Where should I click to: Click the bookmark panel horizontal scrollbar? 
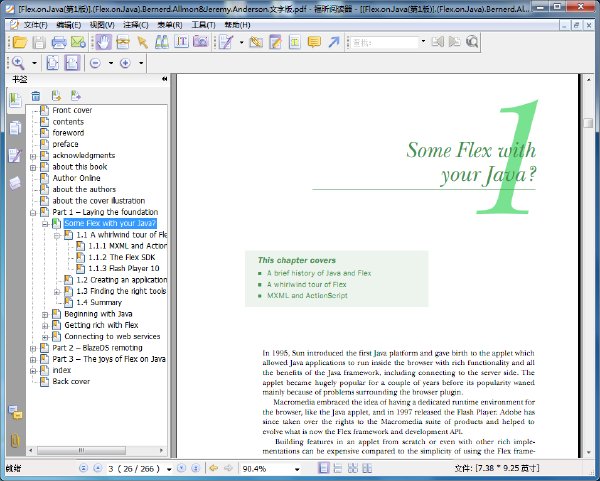(x=81, y=450)
